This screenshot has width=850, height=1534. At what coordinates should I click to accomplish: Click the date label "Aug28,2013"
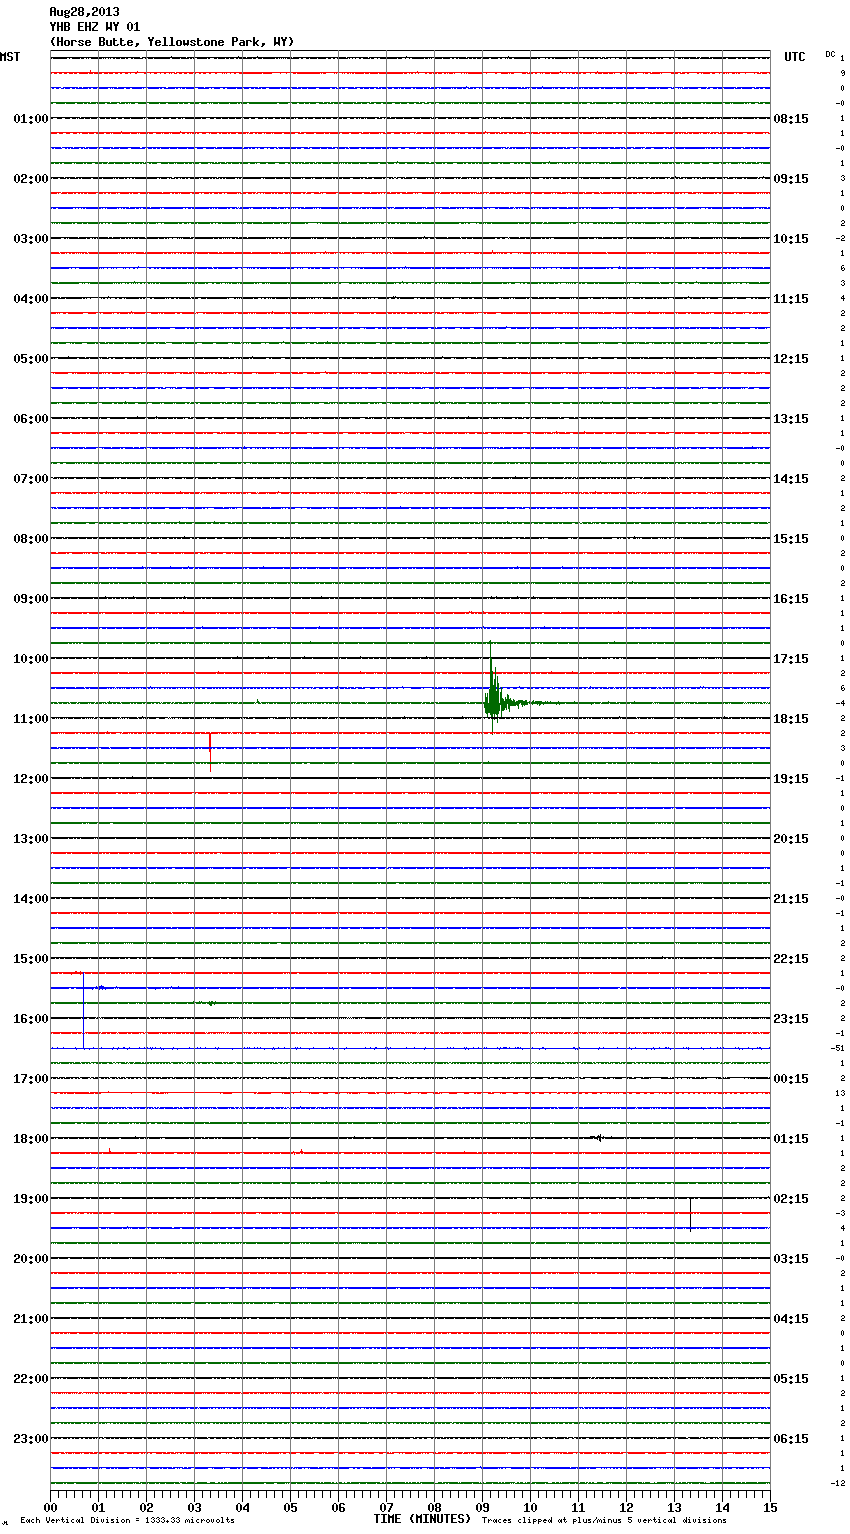(84, 12)
